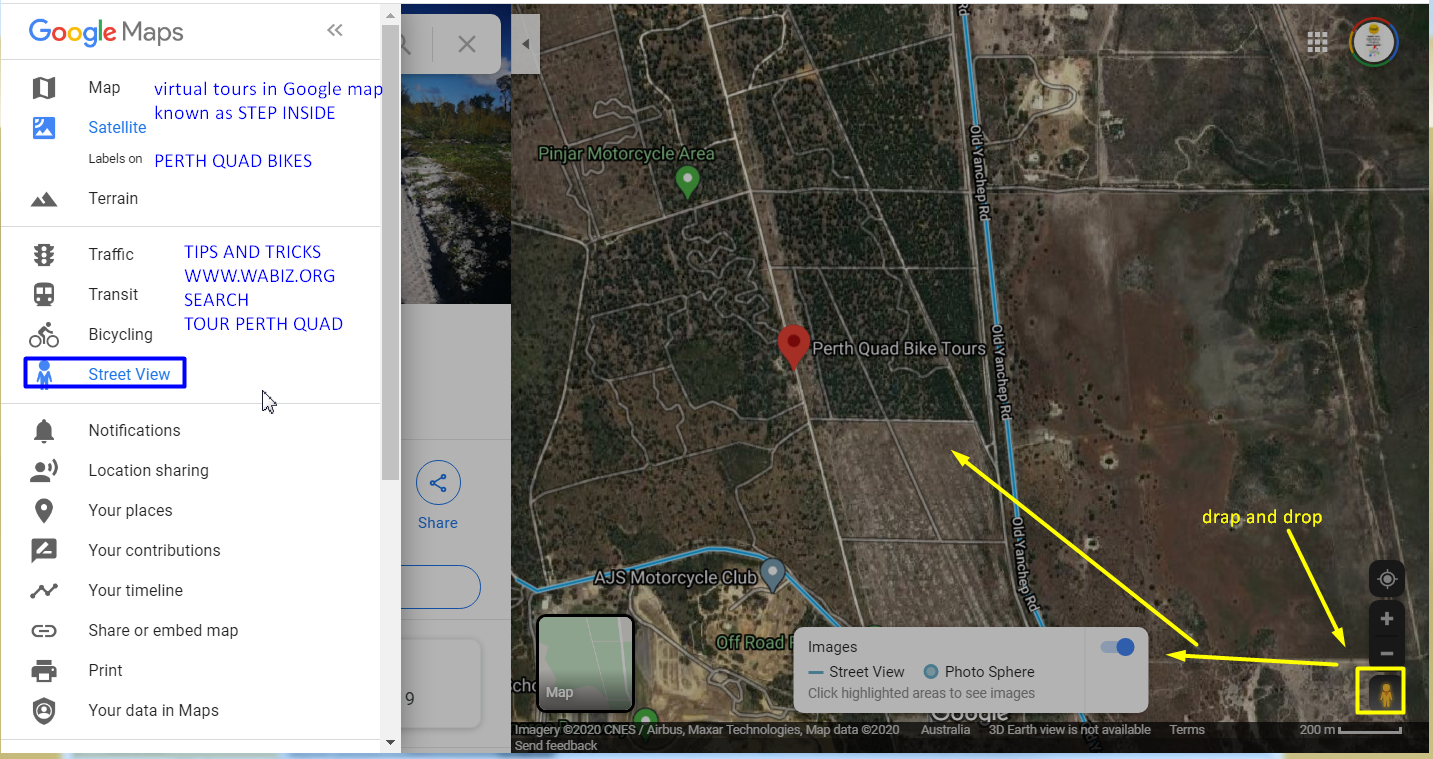Select the Satellite image icon

[x=44, y=128]
